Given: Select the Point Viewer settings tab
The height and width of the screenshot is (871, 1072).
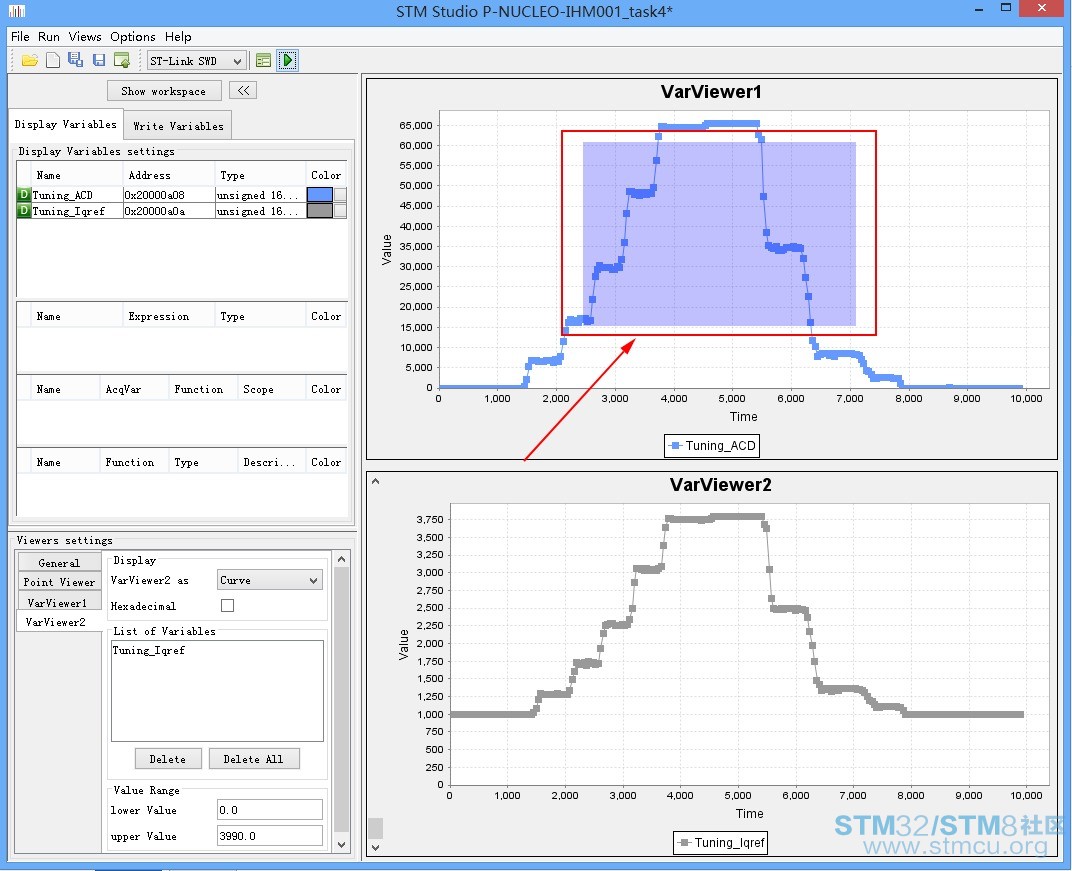Looking at the screenshot, I should click(59, 582).
